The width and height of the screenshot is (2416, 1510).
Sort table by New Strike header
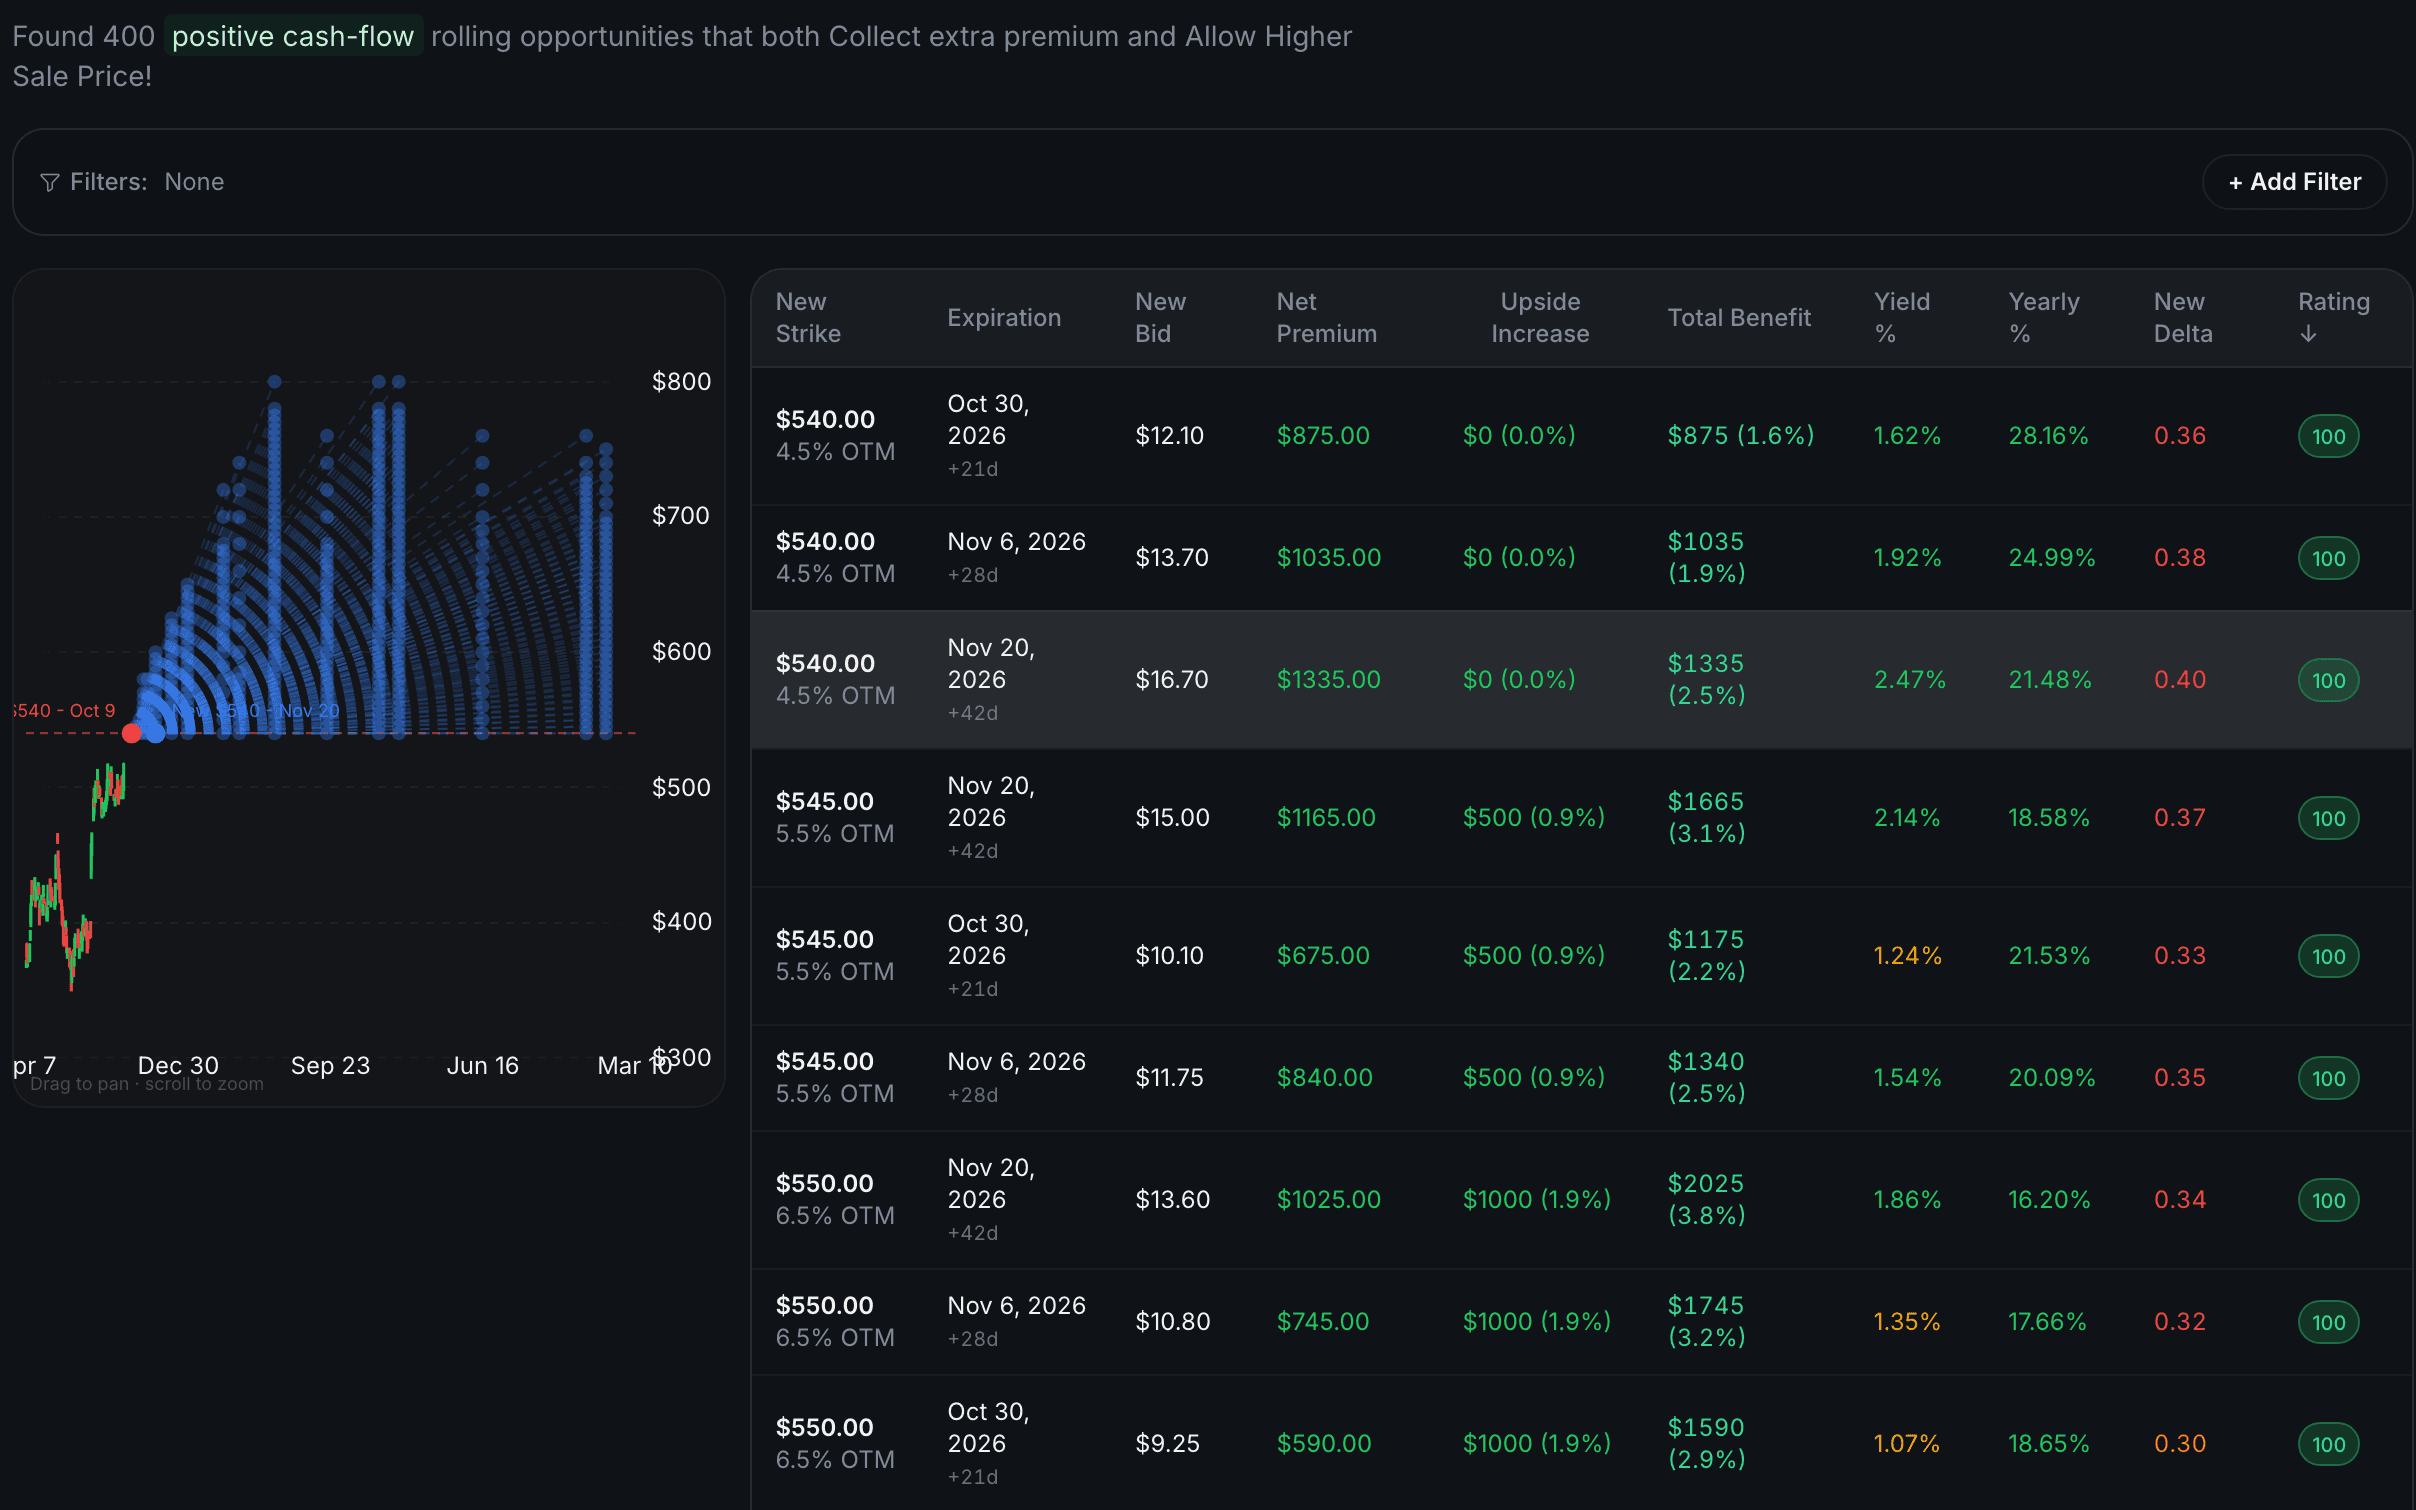[808, 317]
